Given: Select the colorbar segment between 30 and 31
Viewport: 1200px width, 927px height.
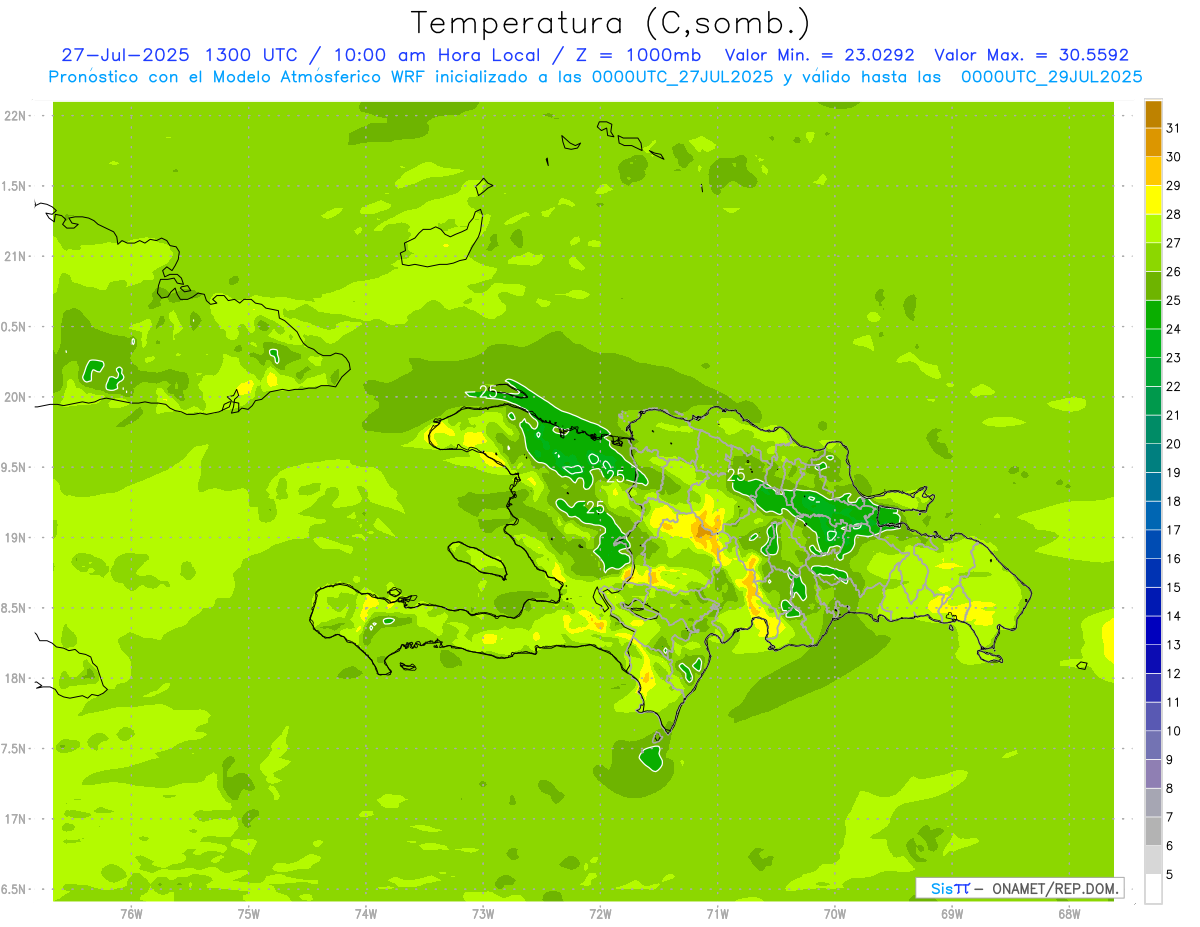Looking at the screenshot, I should pos(1153,143).
